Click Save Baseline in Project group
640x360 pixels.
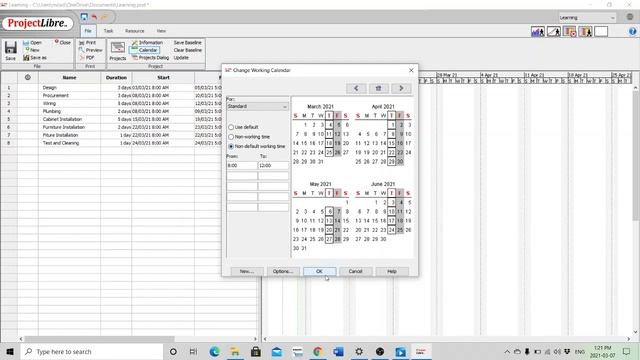pos(187,42)
